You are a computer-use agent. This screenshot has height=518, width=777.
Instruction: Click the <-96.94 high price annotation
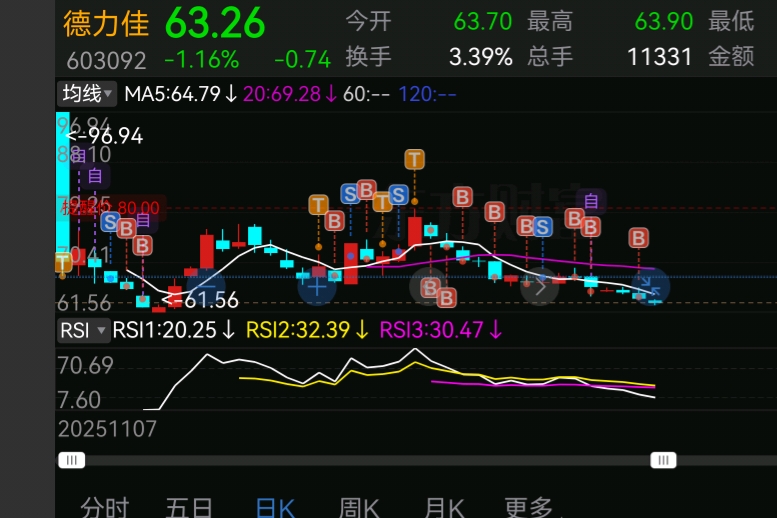105,136
